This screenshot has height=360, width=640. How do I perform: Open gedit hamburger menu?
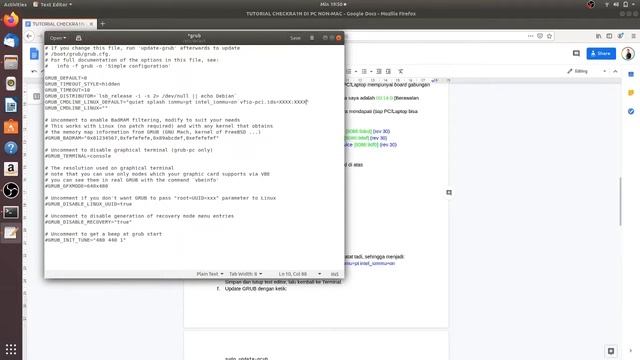312,38
